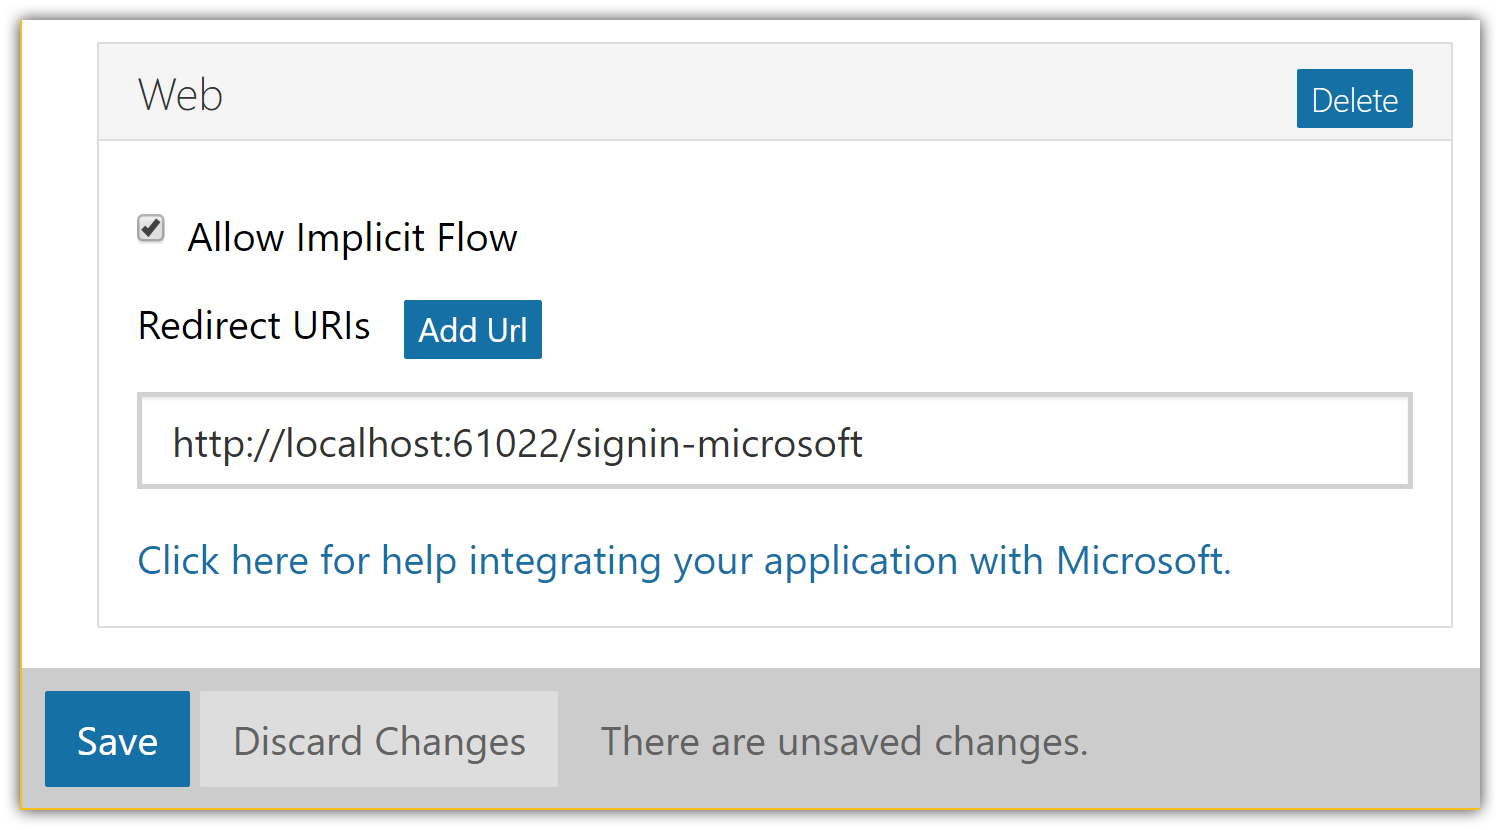Click the Allow Implicit Flow label text
Screen dimensions: 1500x830
(352, 238)
